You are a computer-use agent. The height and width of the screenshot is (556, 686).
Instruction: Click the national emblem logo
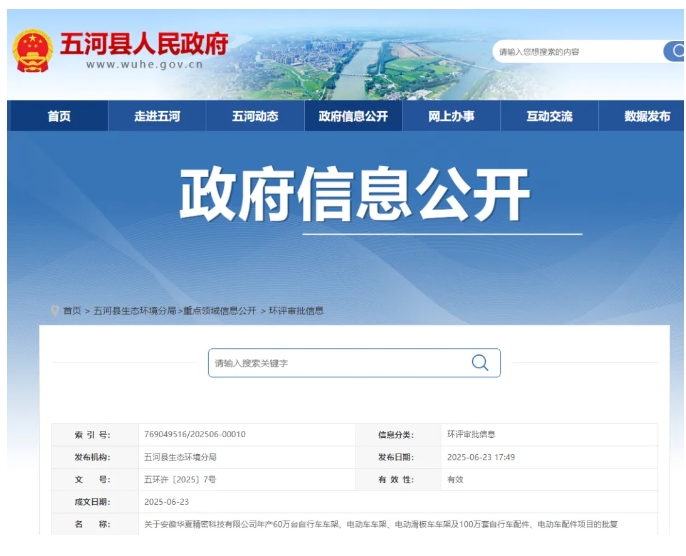pos(32,50)
